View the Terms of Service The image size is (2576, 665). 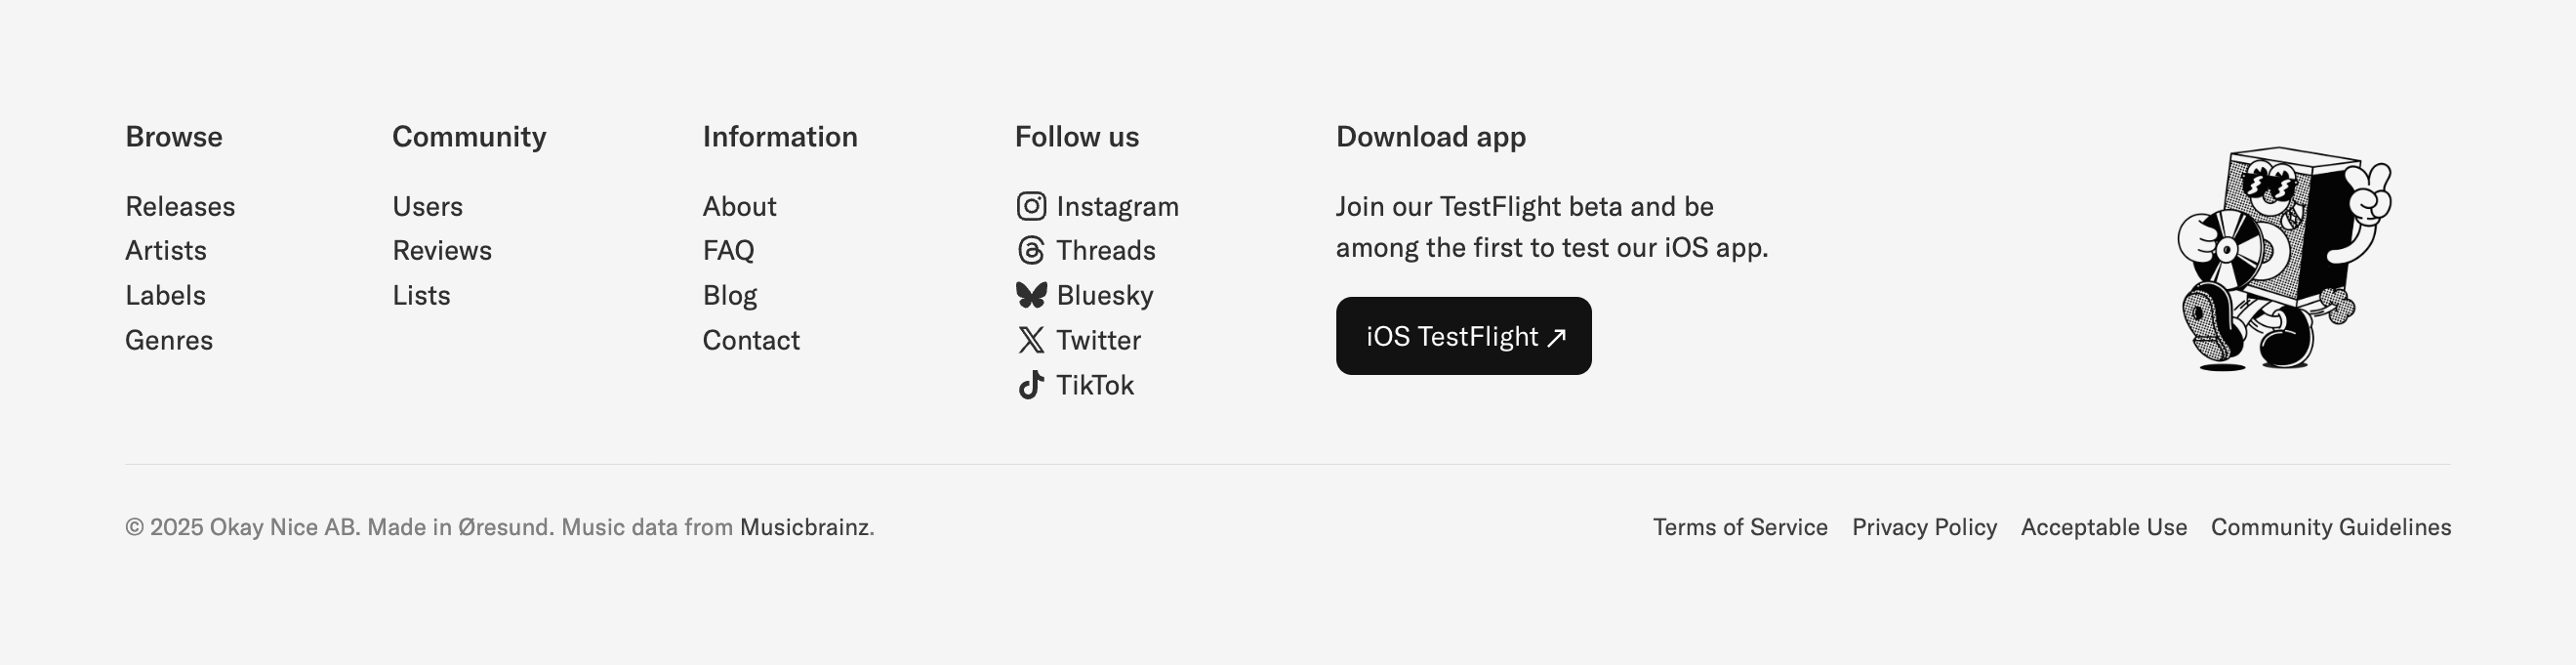[1740, 527]
